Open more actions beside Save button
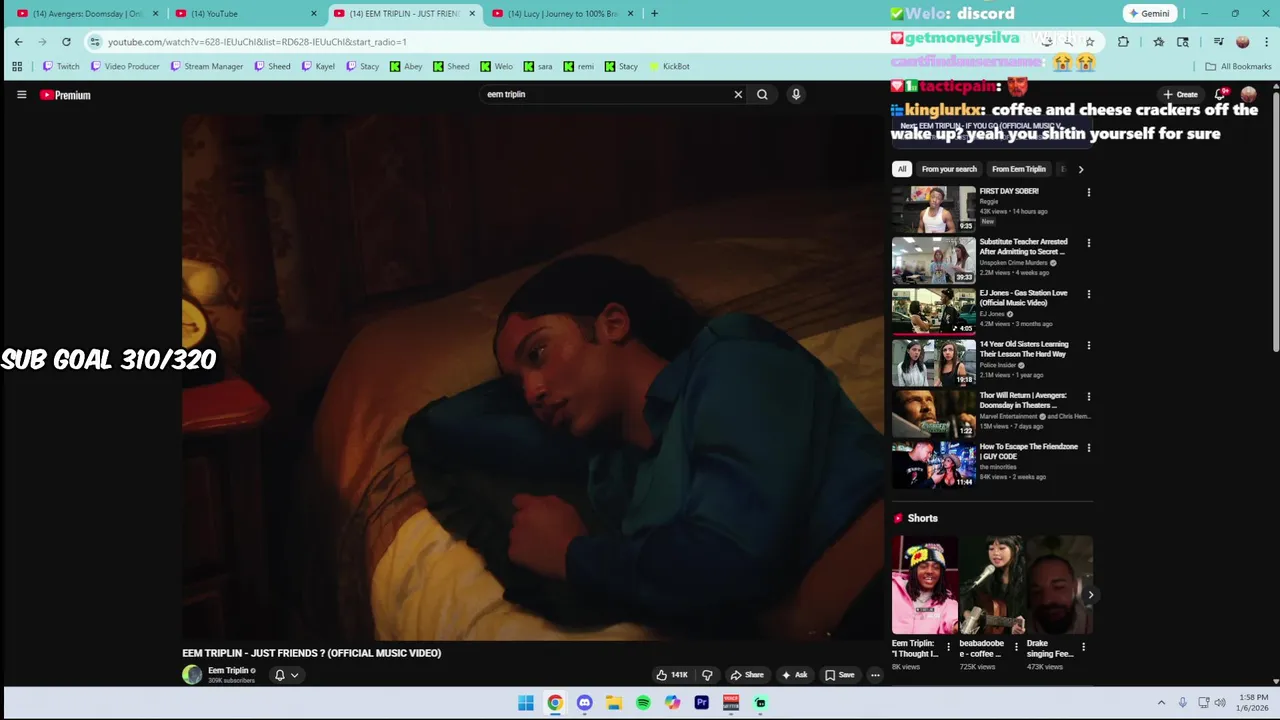 coord(875,675)
